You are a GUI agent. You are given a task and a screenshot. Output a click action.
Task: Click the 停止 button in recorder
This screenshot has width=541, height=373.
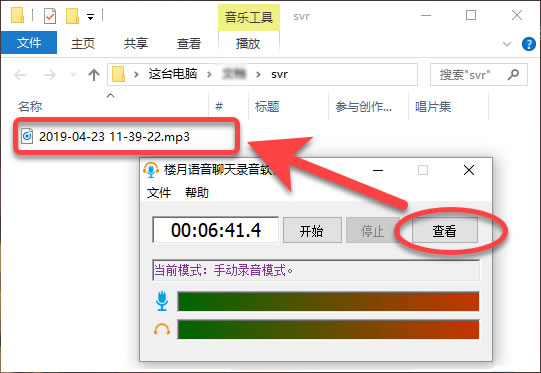click(x=372, y=230)
